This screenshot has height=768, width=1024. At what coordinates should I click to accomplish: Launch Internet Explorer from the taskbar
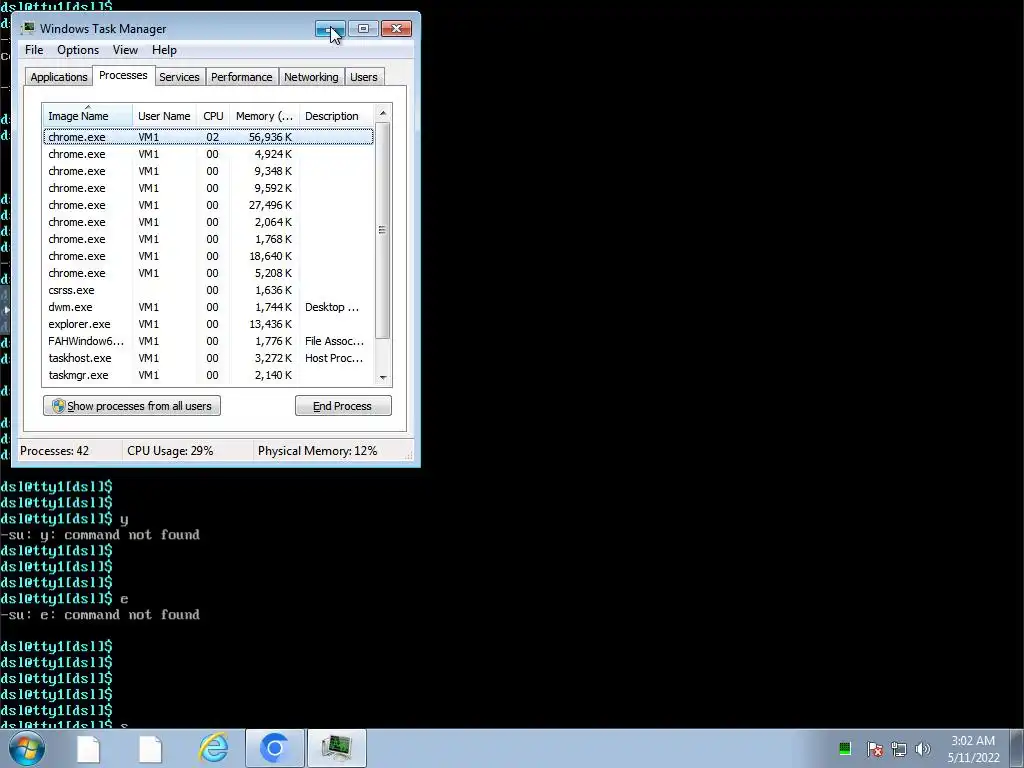214,748
